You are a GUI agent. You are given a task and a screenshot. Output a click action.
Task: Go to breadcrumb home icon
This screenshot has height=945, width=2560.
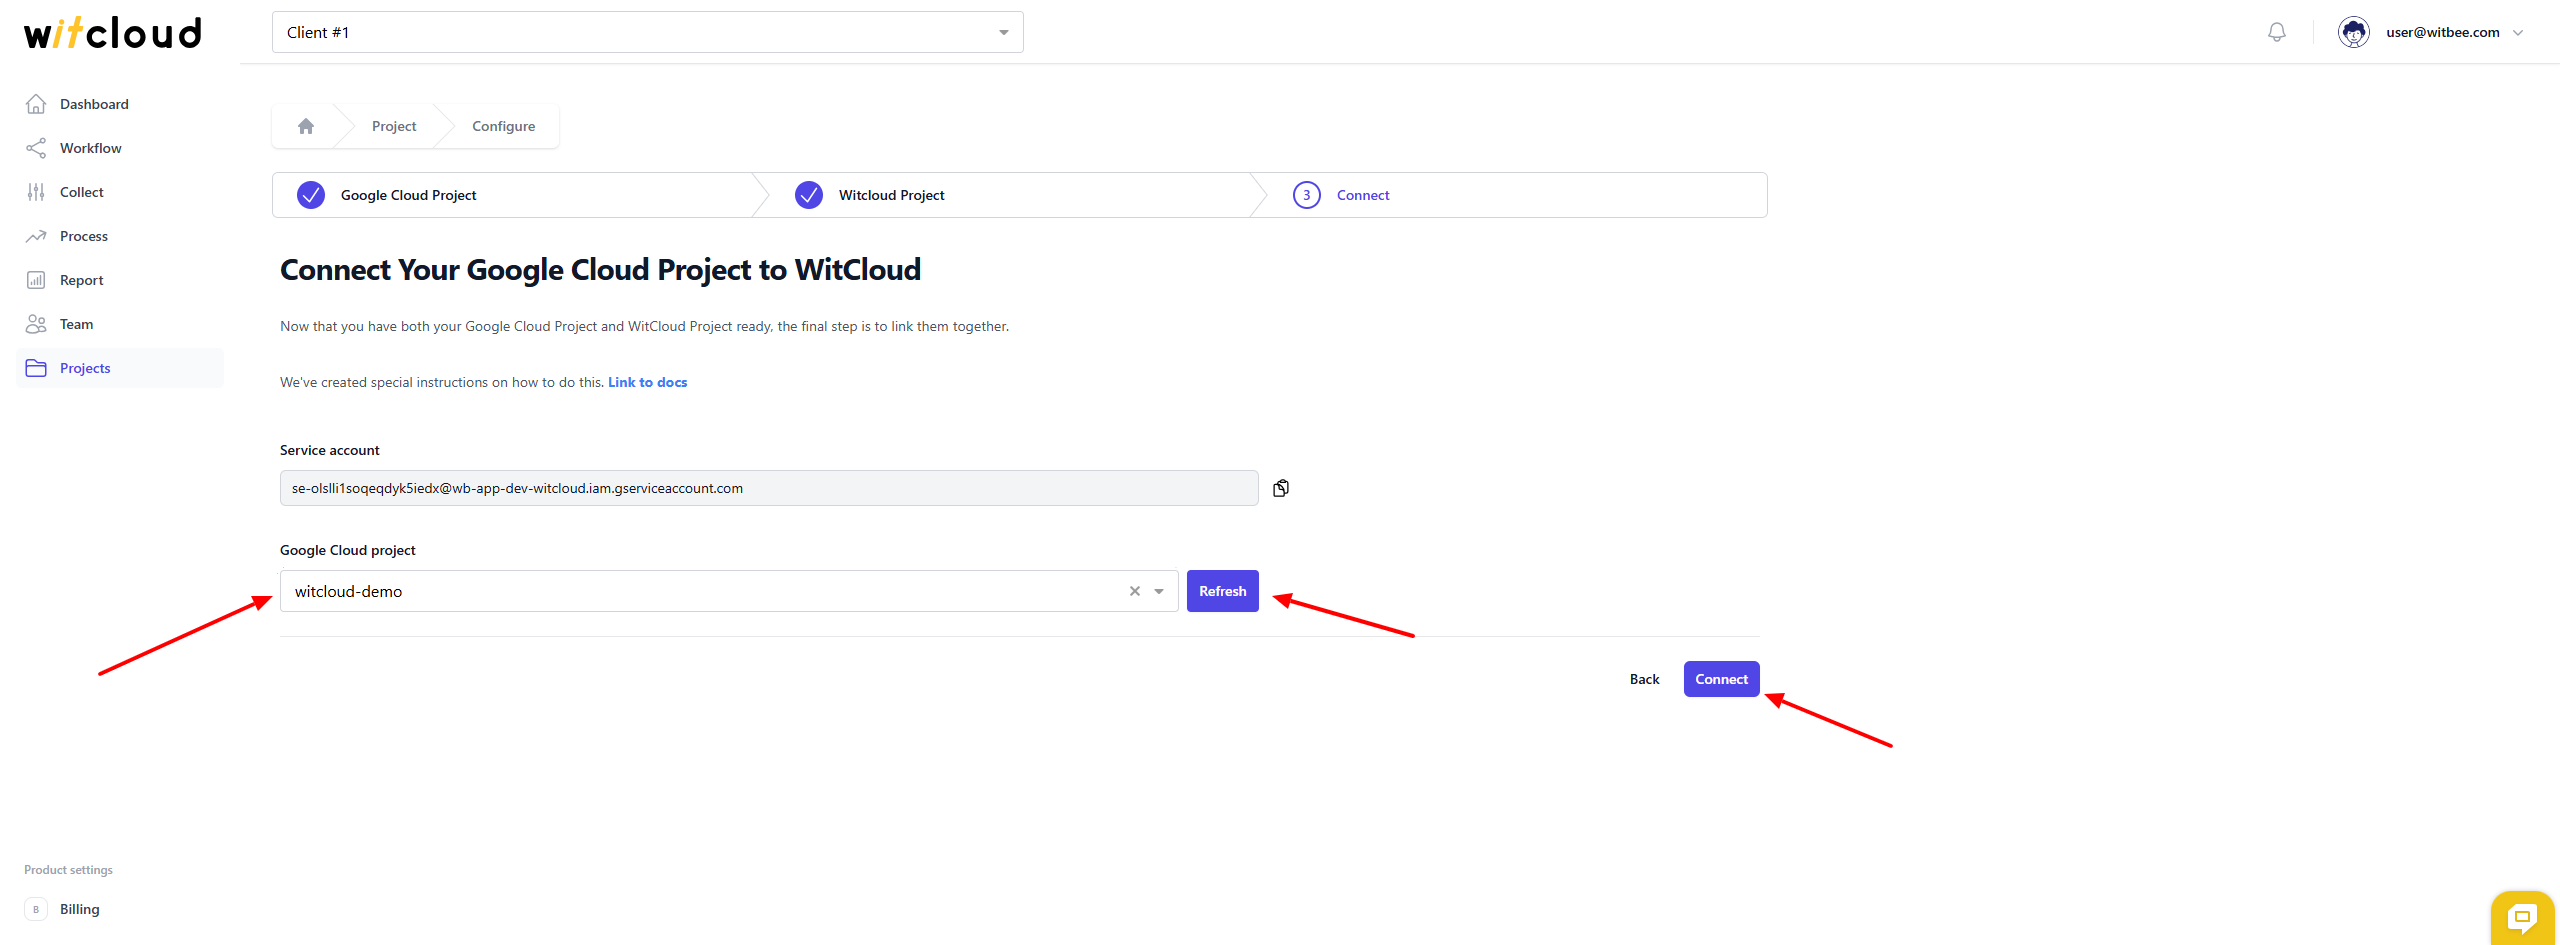click(x=306, y=126)
